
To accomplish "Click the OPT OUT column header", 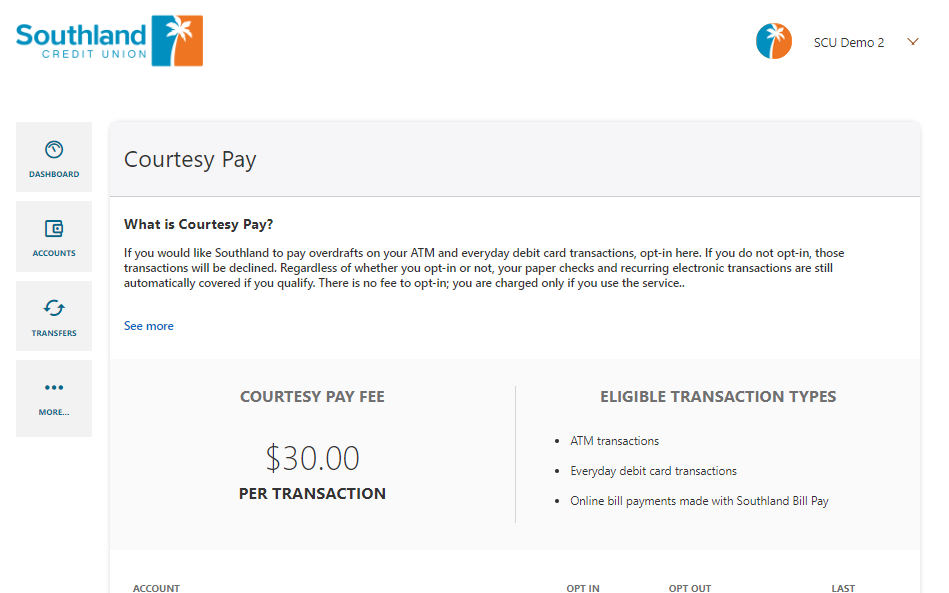I will pos(690,588).
